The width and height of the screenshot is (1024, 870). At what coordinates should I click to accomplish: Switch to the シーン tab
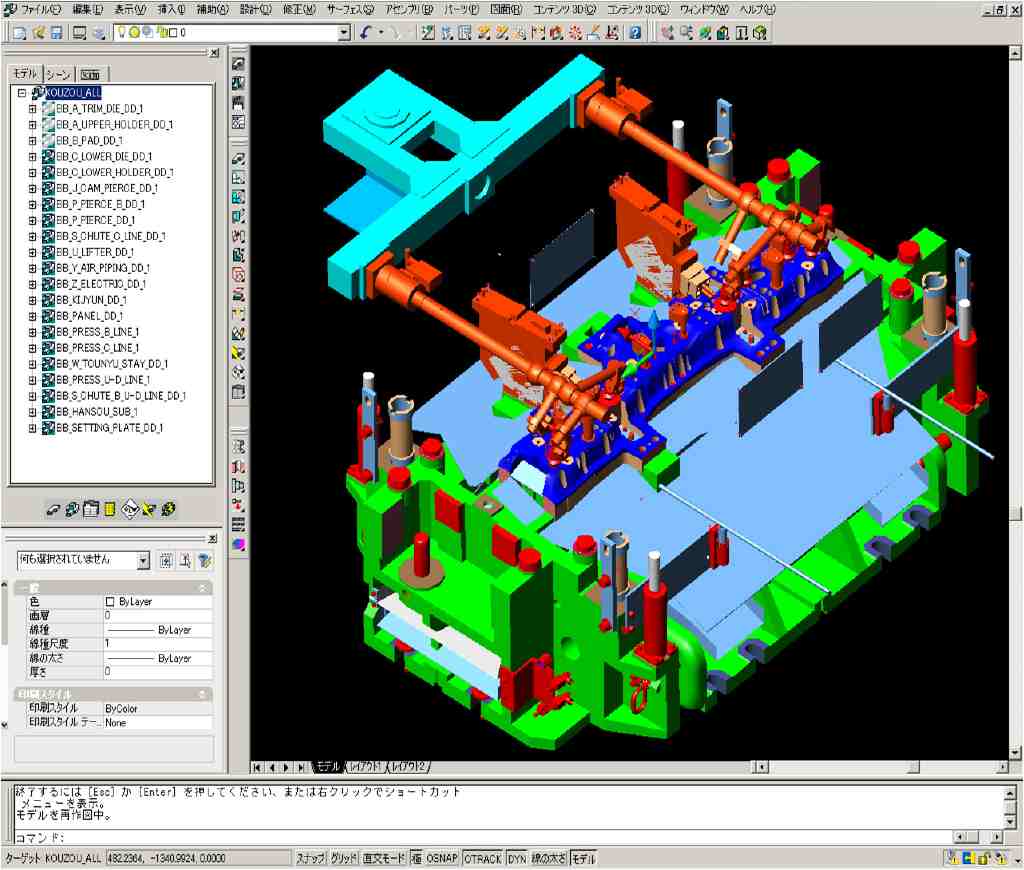pyautogui.click(x=58, y=75)
